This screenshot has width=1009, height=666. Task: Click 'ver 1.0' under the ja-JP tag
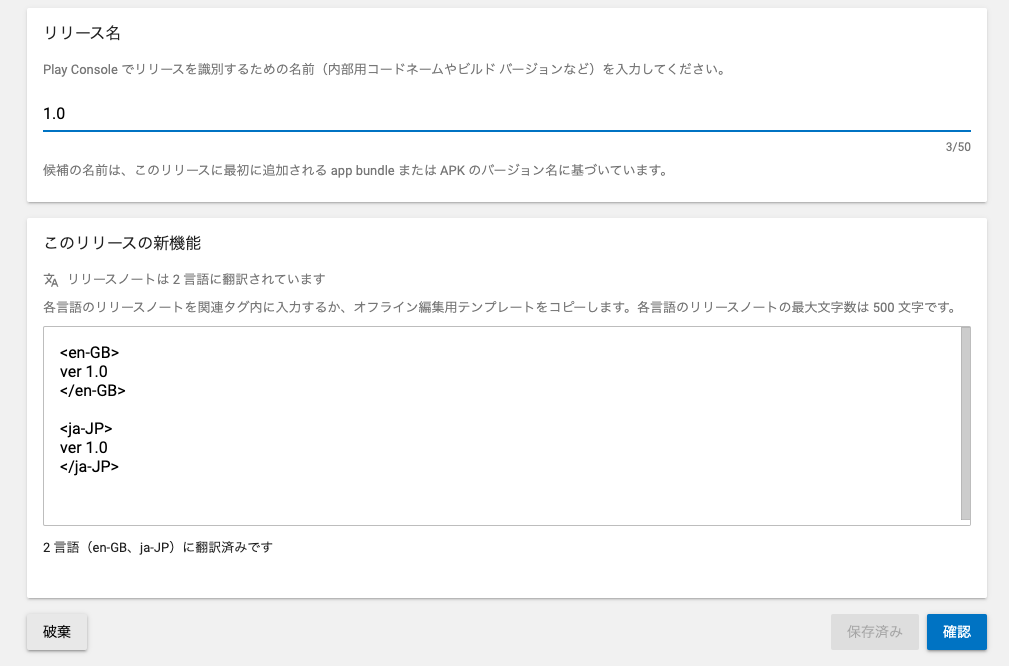(84, 448)
